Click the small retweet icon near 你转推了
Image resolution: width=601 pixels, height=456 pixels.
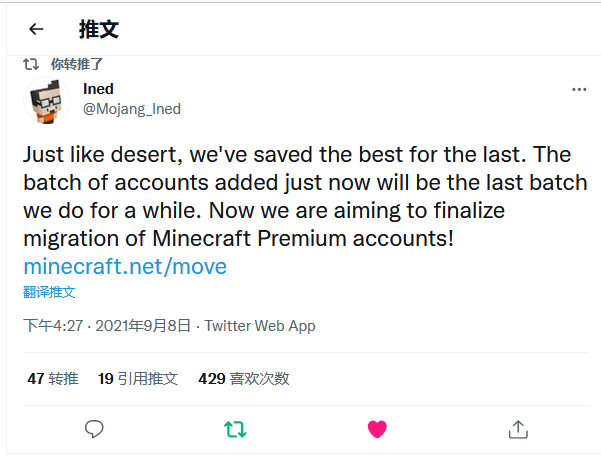[31, 64]
